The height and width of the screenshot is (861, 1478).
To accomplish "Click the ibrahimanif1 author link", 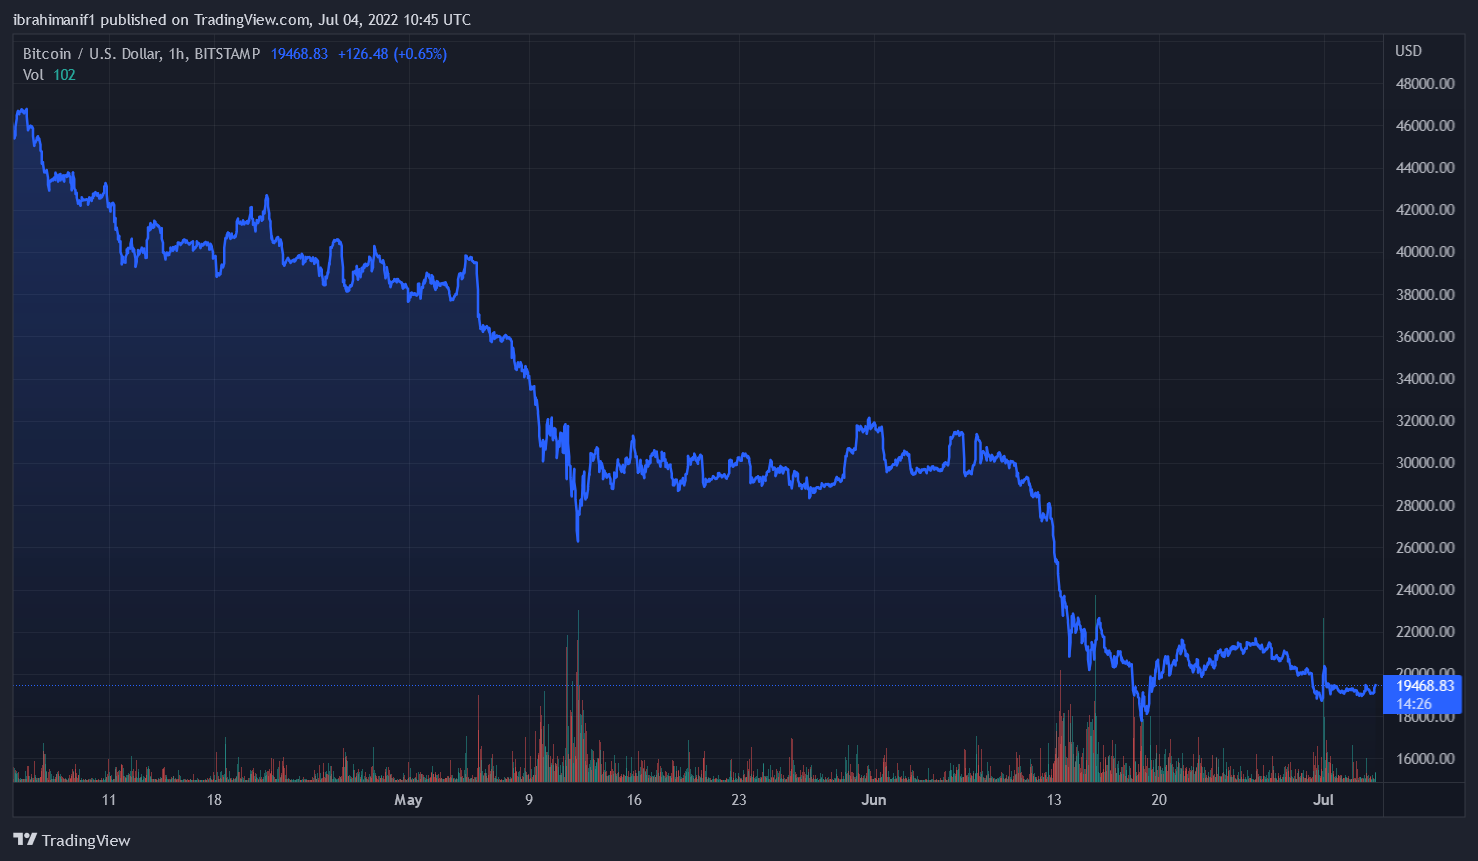I will [x=52, y=19].
